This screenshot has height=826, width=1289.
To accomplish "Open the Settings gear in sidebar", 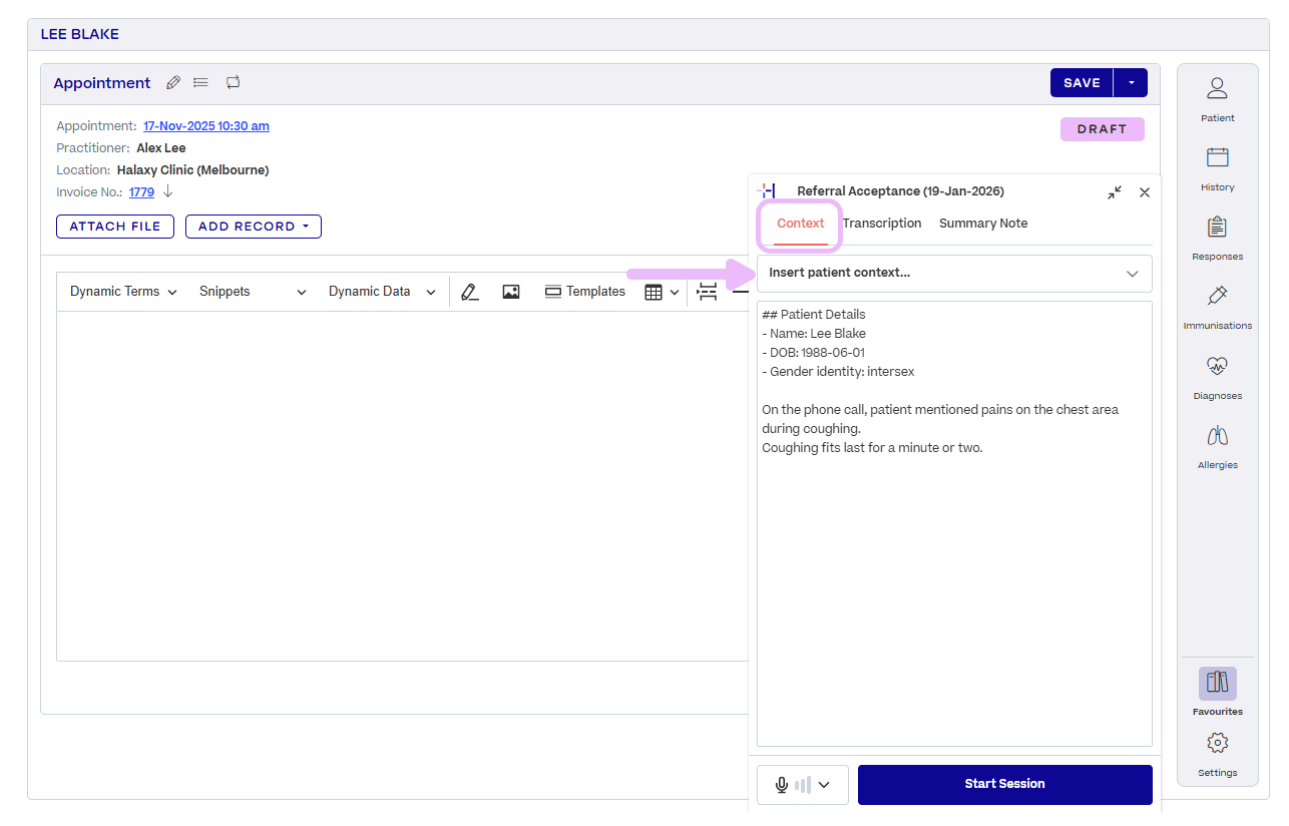I will click(x=1217, y=743).
